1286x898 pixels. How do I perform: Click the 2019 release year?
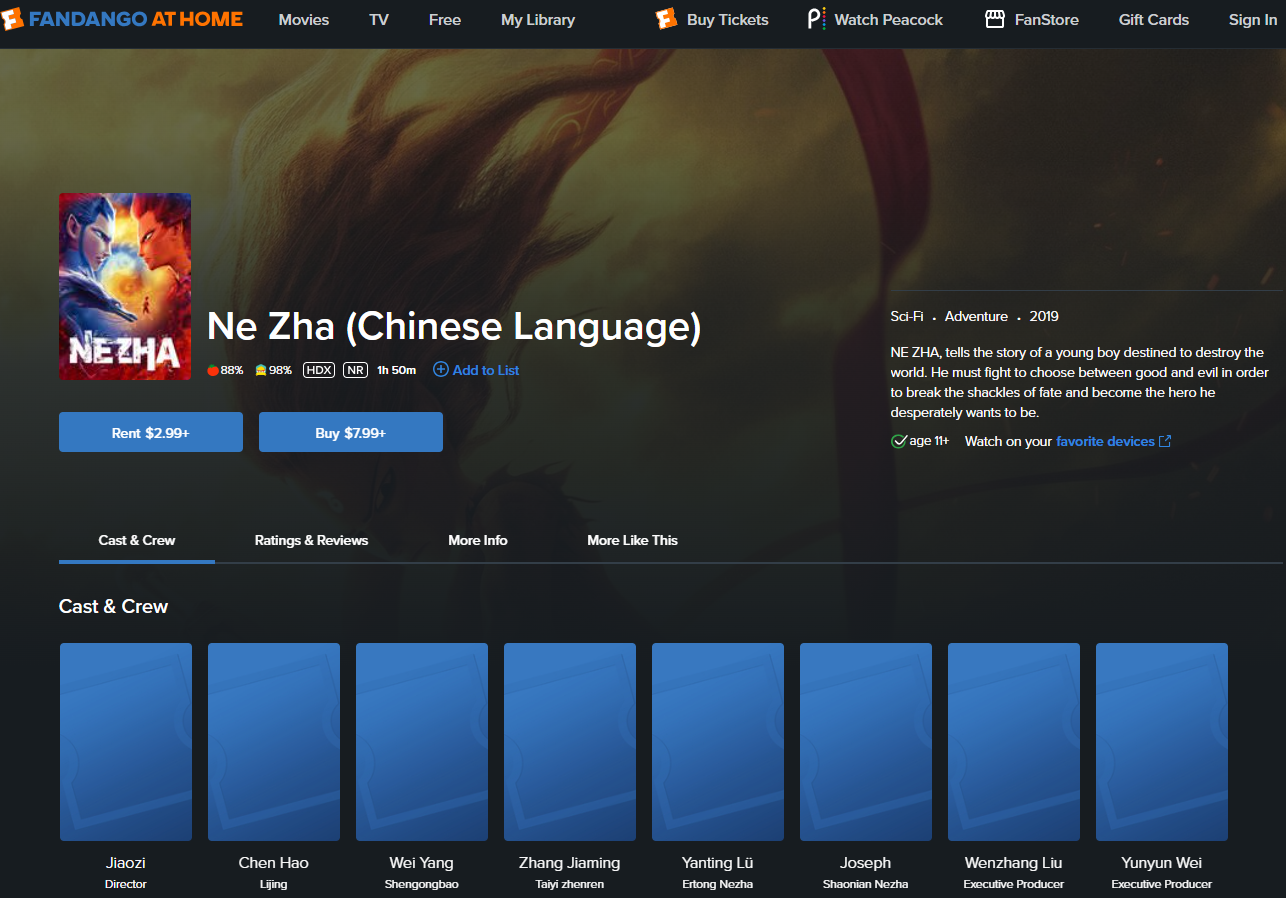click(1044, 316)
